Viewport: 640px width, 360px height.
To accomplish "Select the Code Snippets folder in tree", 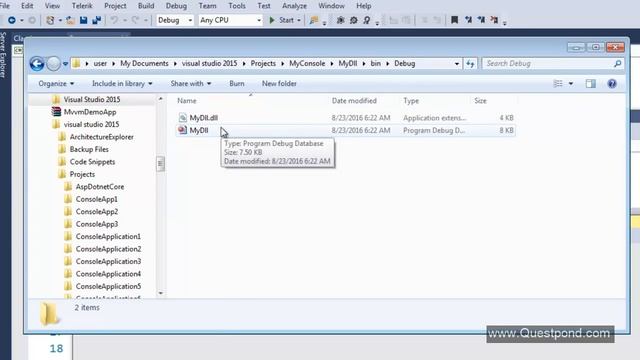I will pyautogui.click(x=92, y=162).
